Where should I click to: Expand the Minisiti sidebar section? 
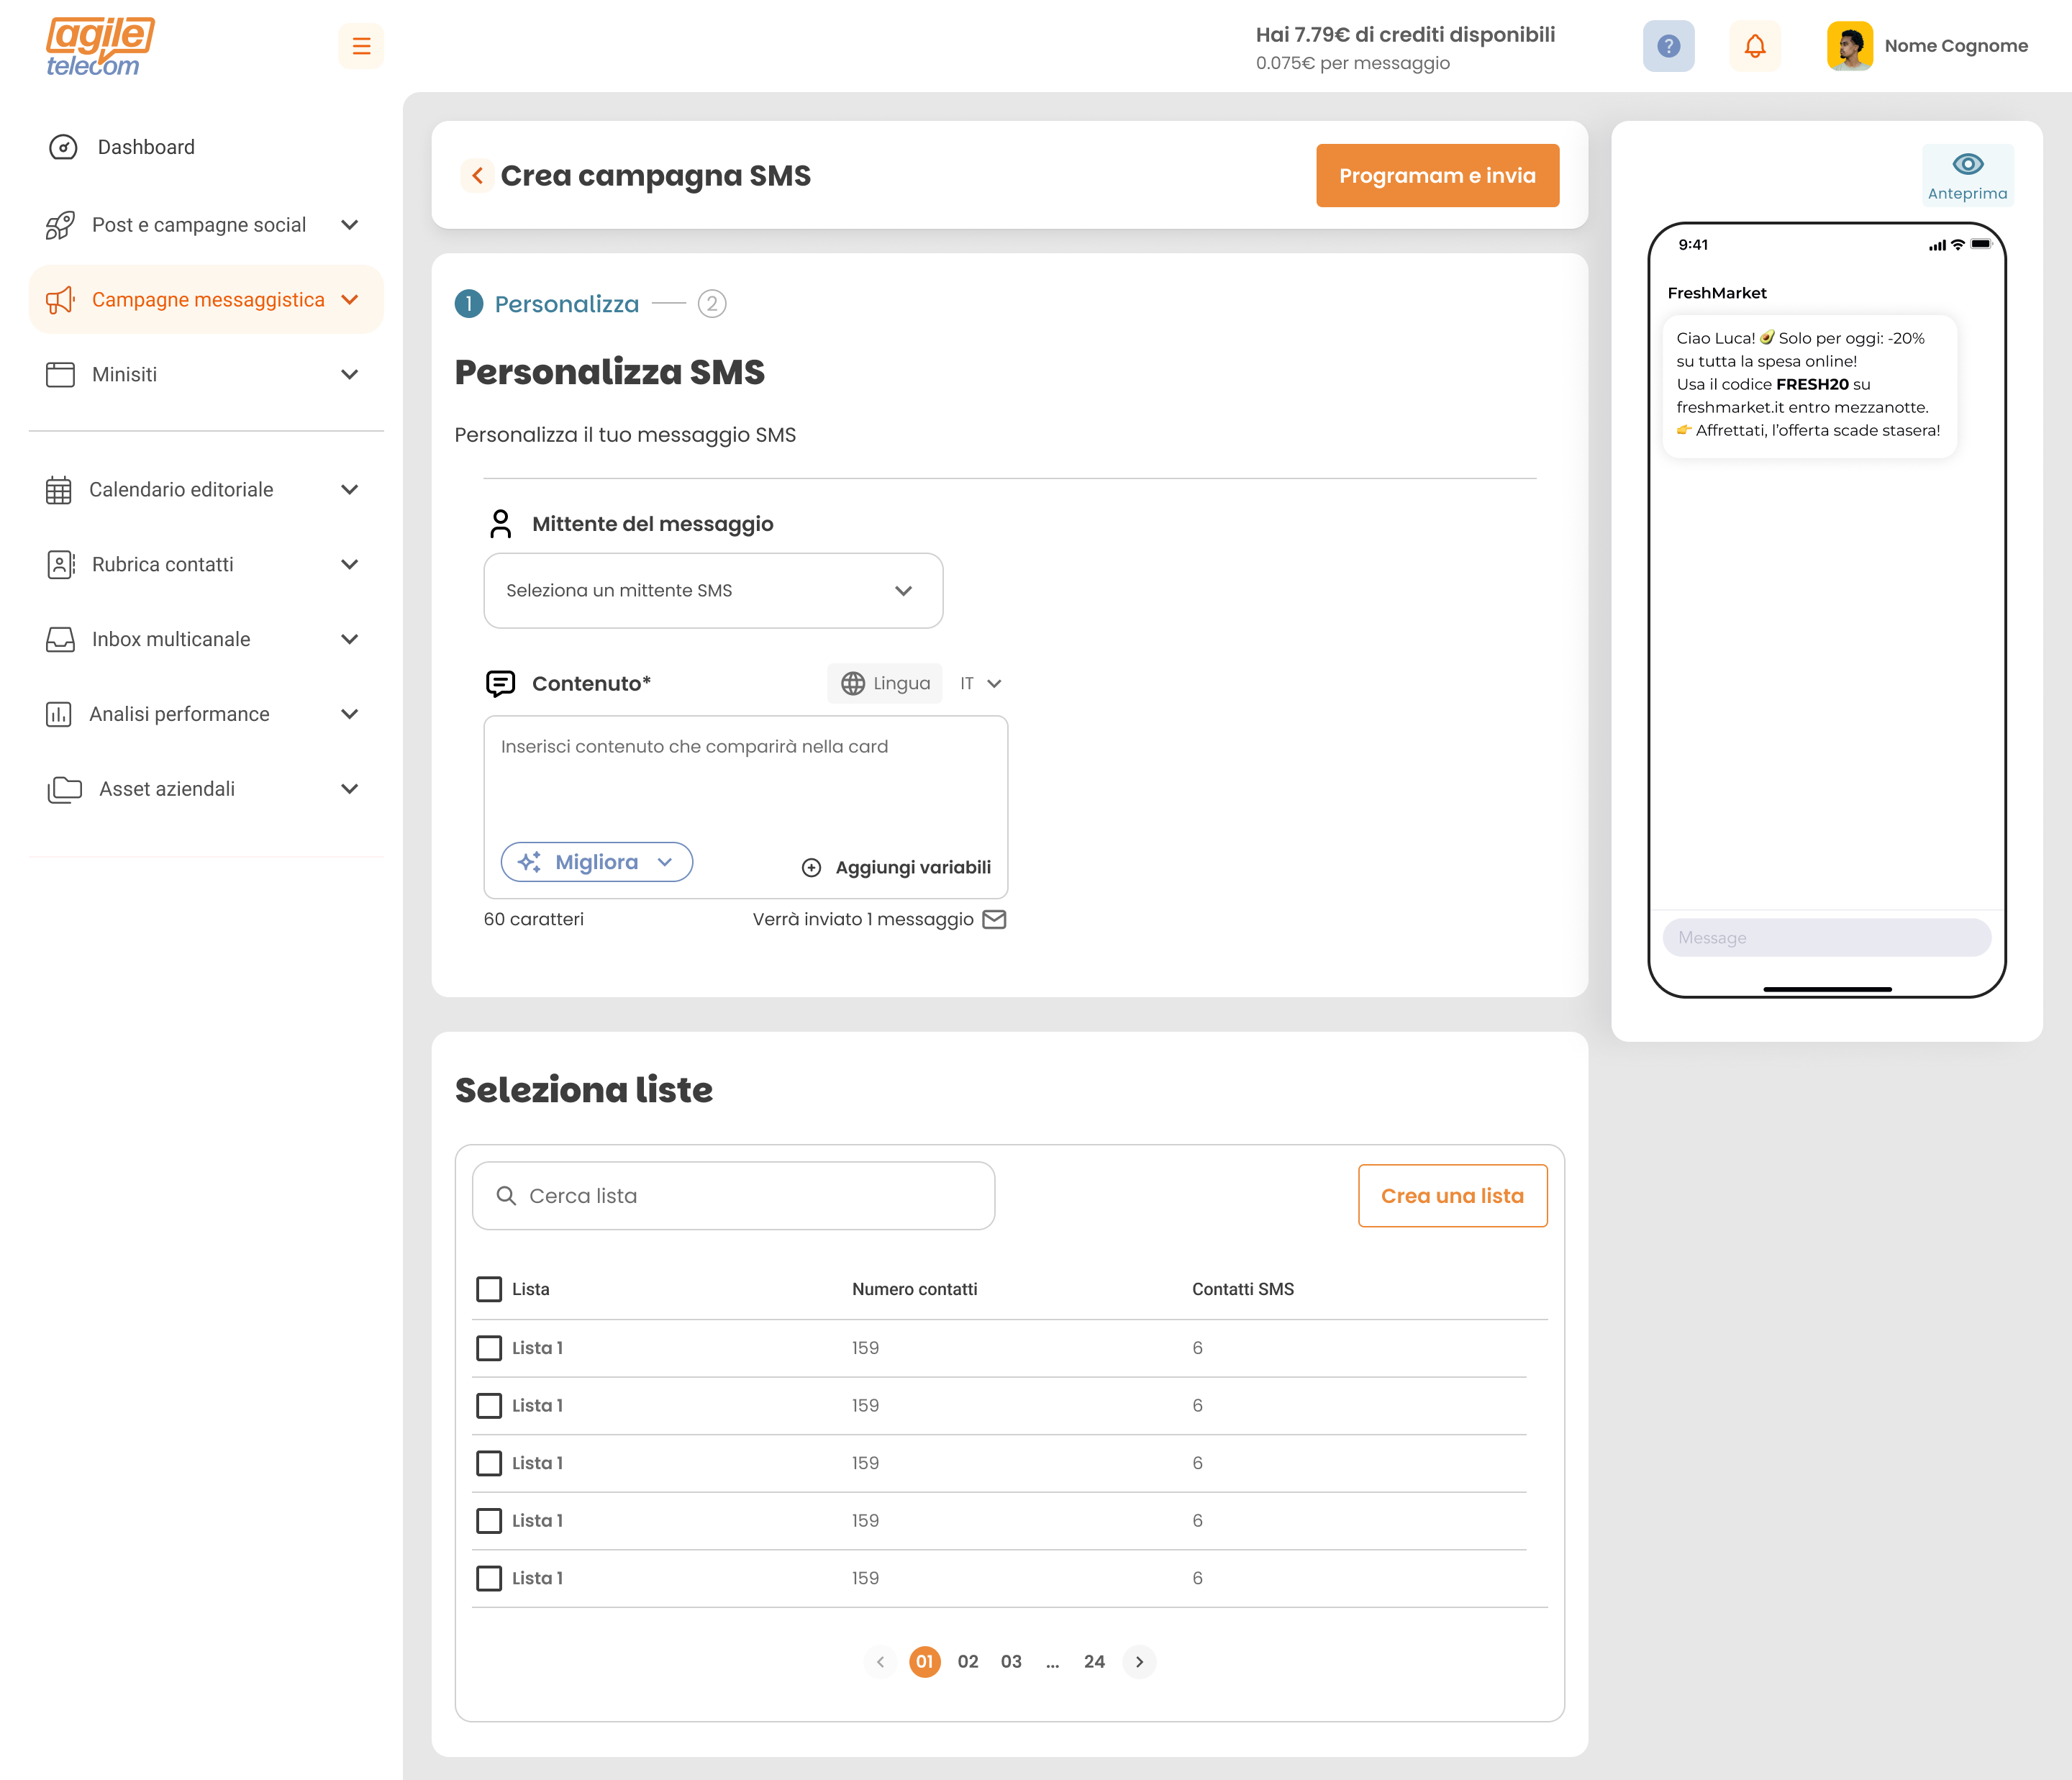click(x=124, y=374)
